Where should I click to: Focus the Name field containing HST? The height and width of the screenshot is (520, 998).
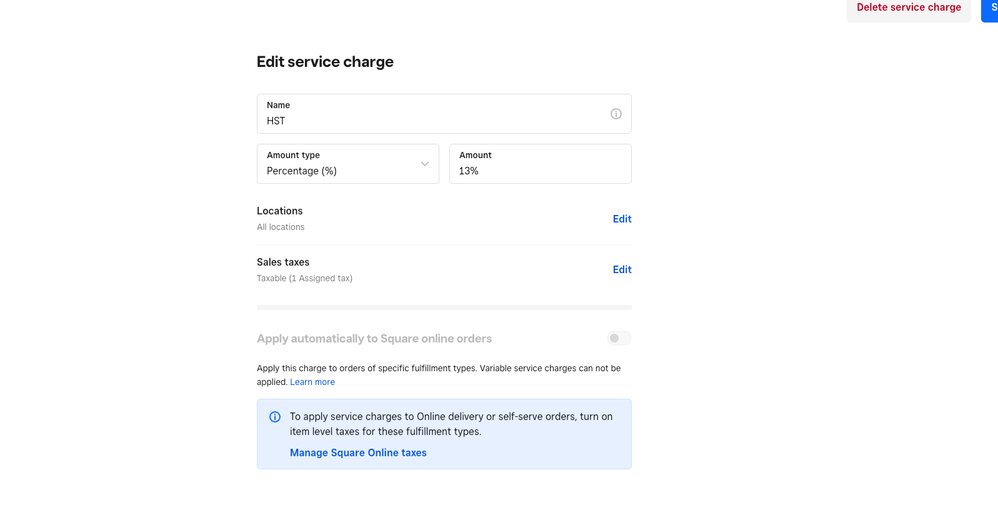[x=430, y=120]
